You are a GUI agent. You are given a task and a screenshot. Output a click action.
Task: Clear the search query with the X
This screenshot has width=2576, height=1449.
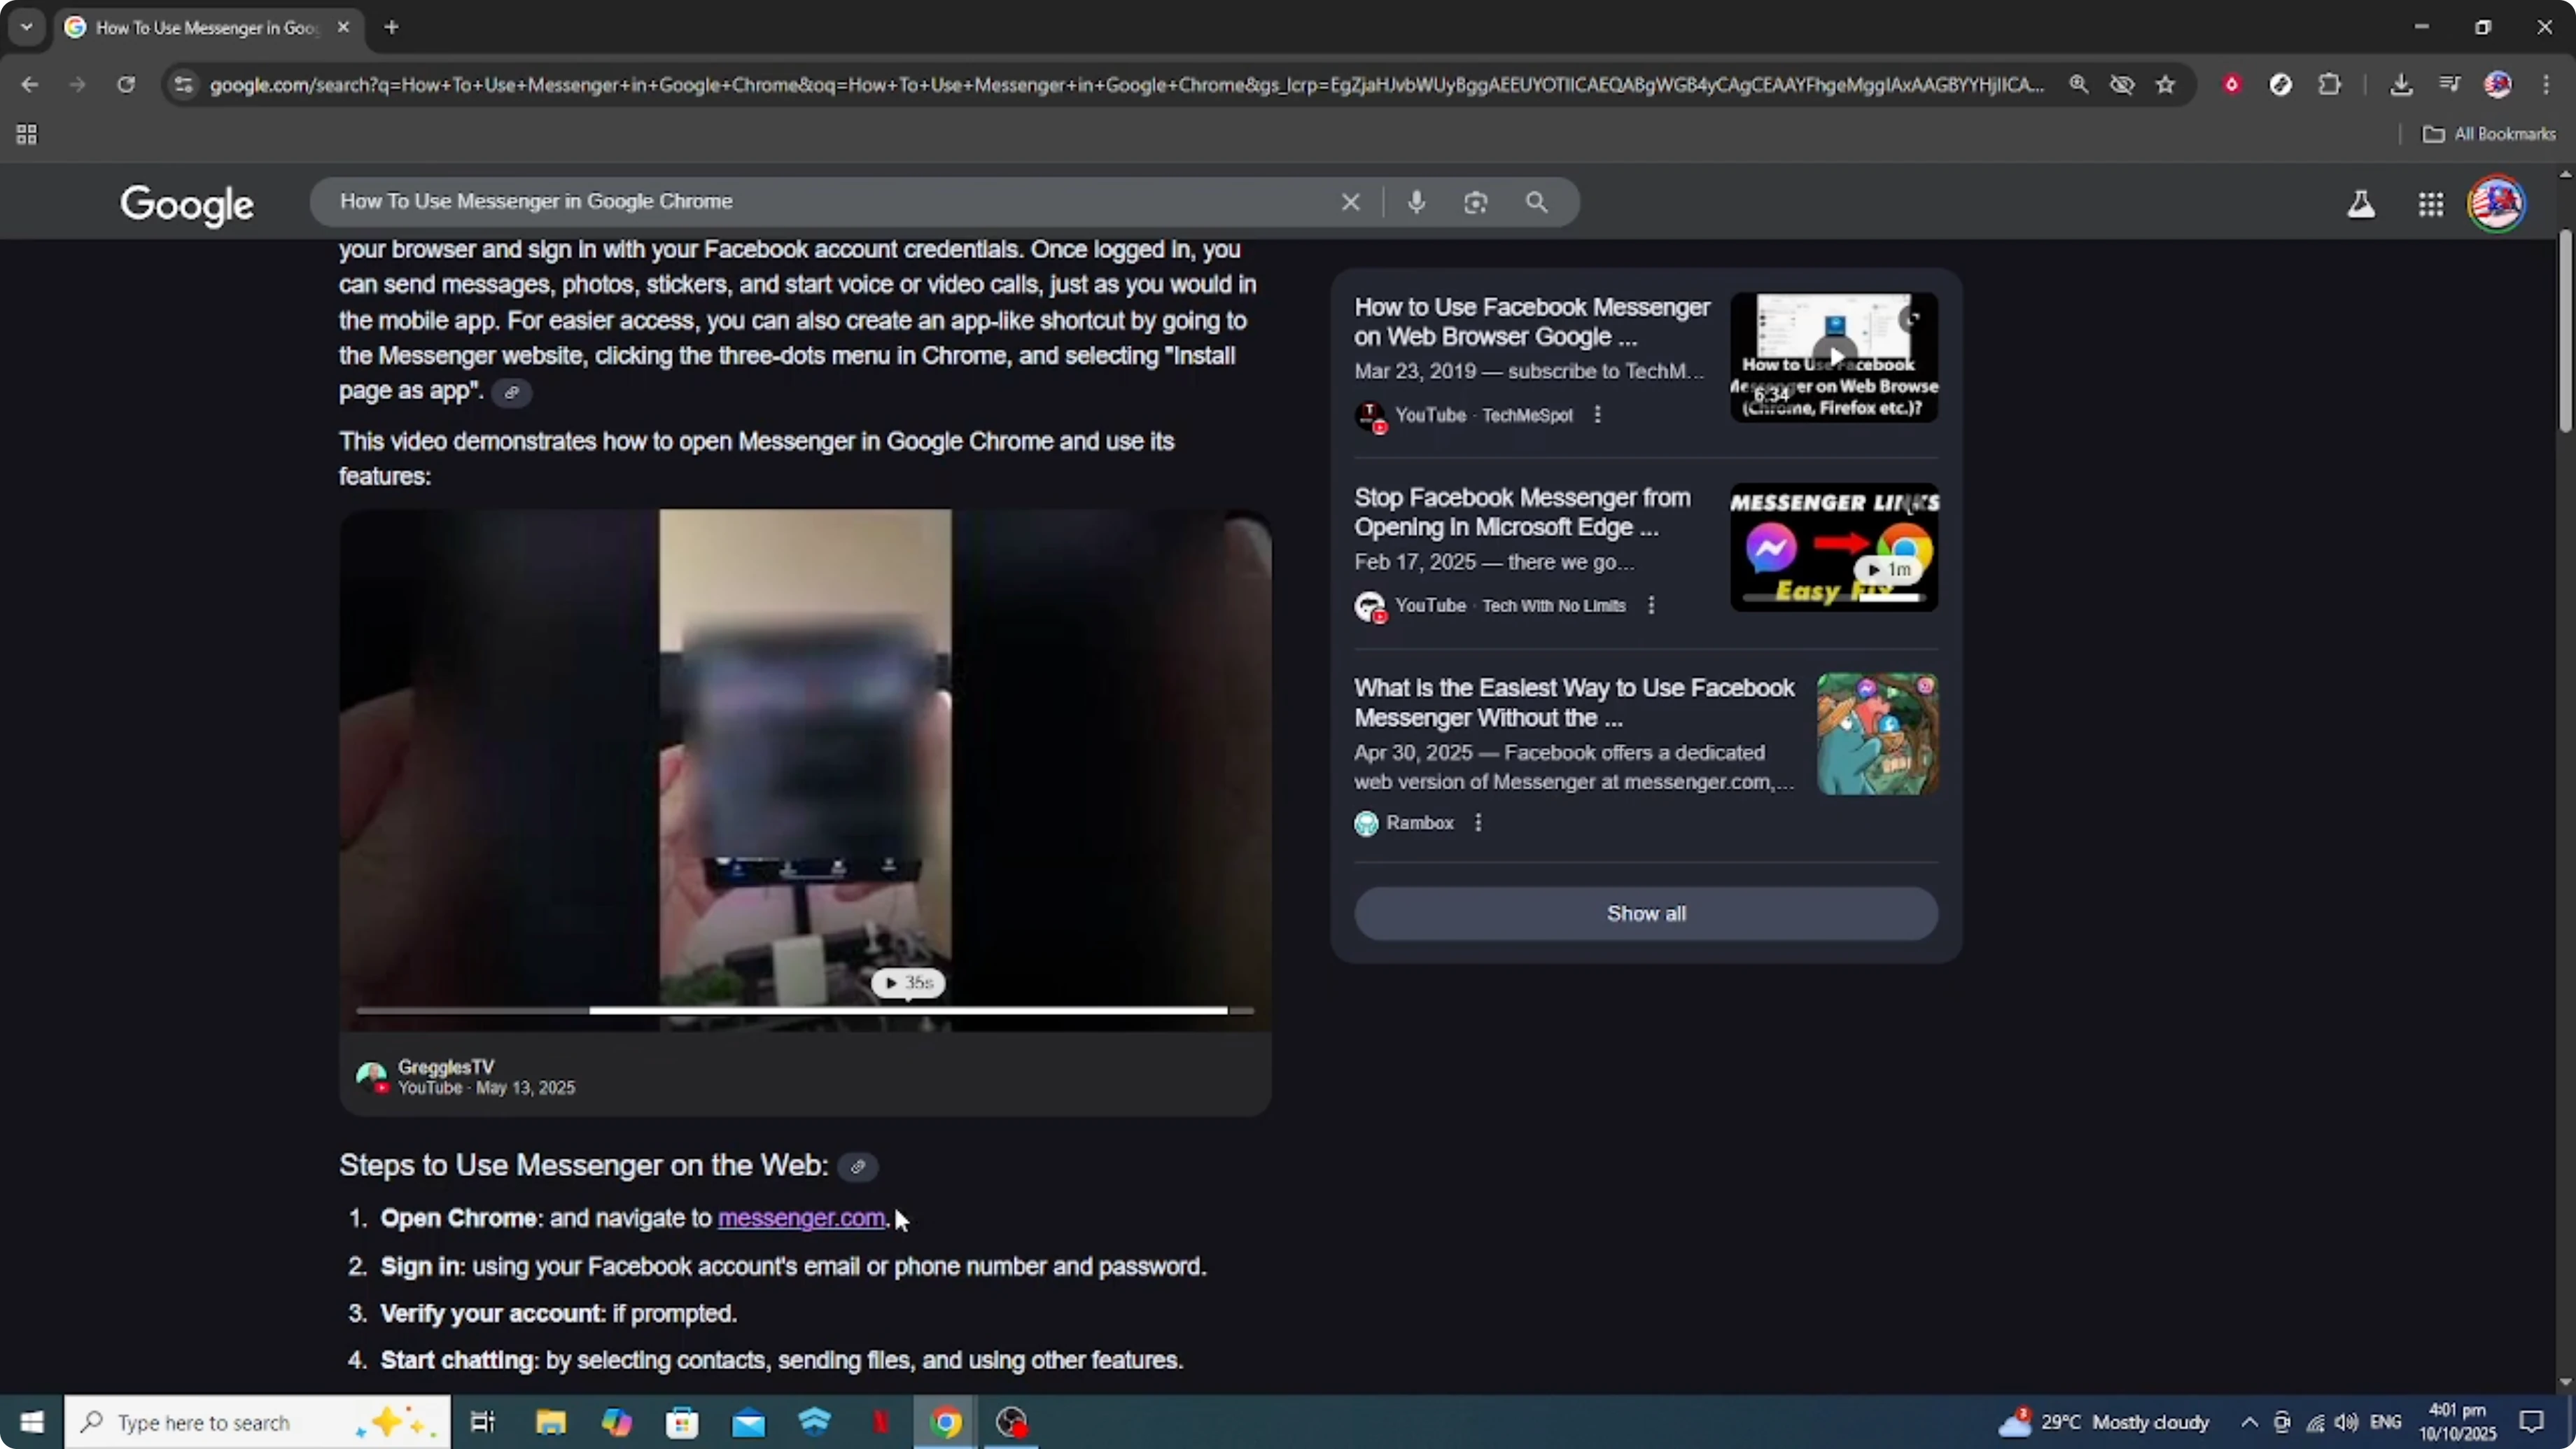coord(1351,202)
